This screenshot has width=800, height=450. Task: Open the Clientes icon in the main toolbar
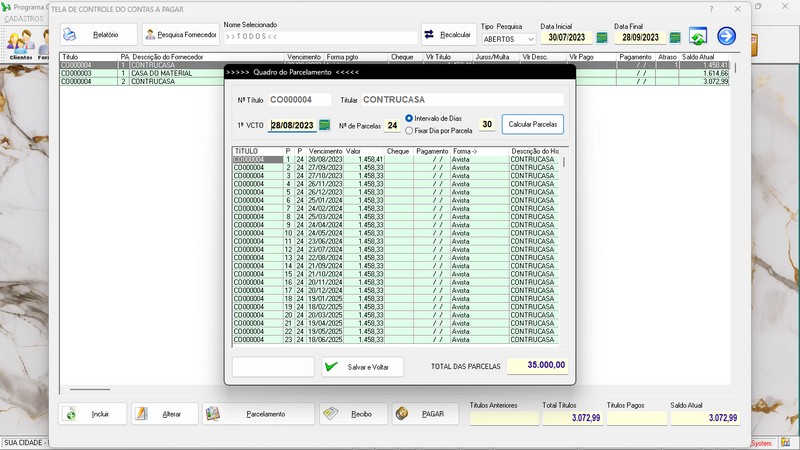point(19,42)
